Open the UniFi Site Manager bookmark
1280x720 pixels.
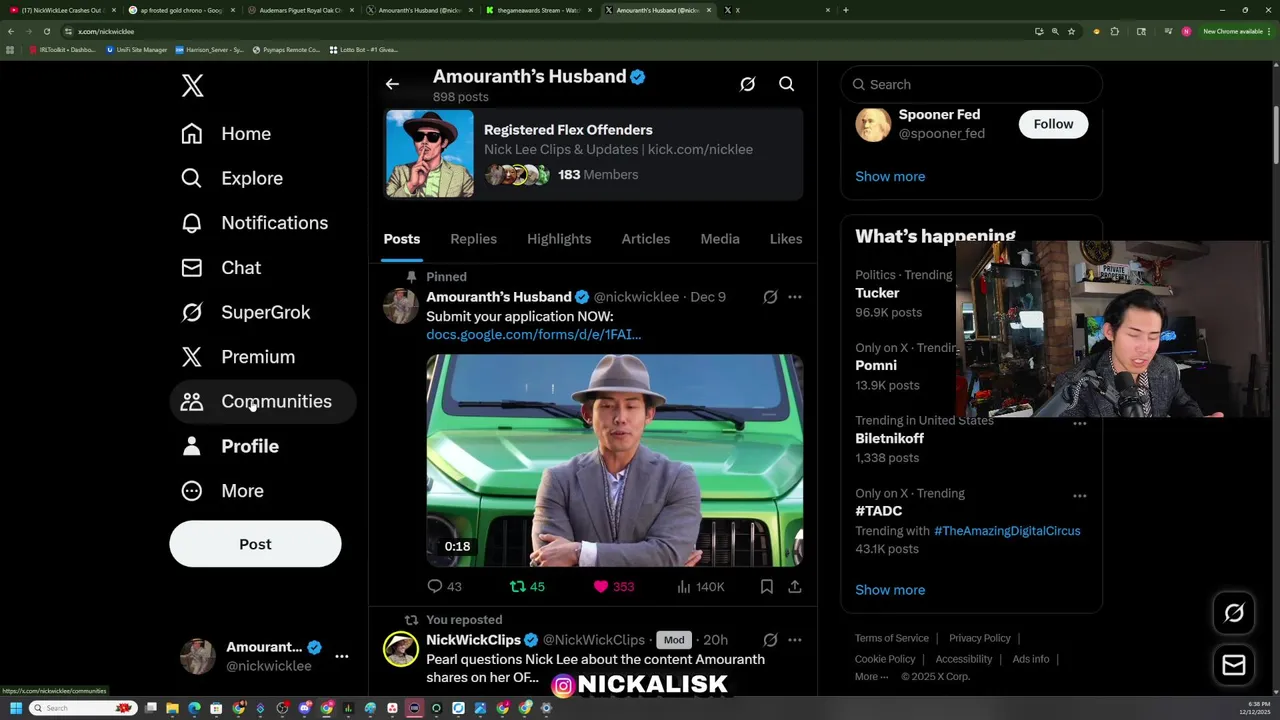click(137, 49)
